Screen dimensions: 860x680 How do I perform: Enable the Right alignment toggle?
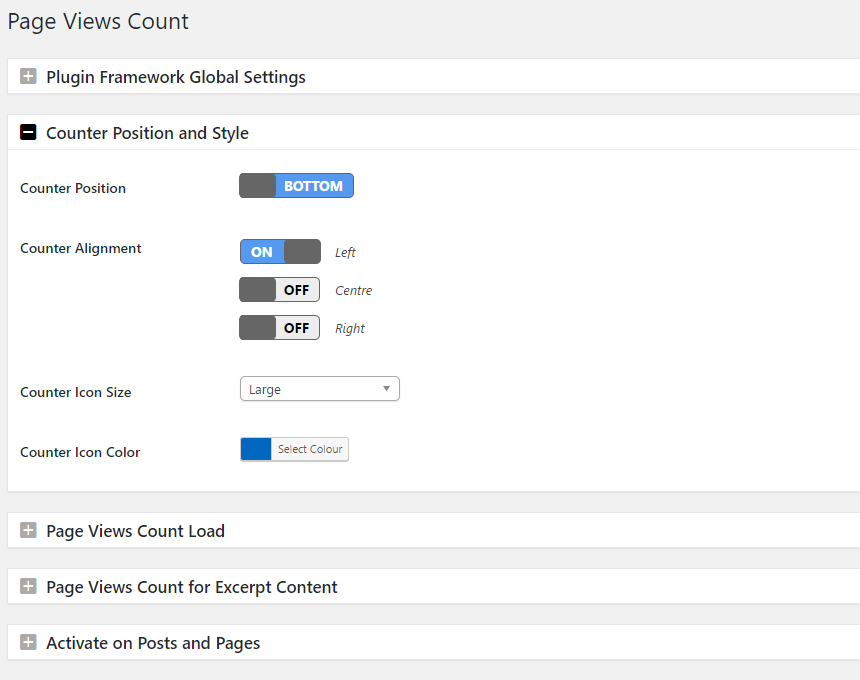(279, 328)
